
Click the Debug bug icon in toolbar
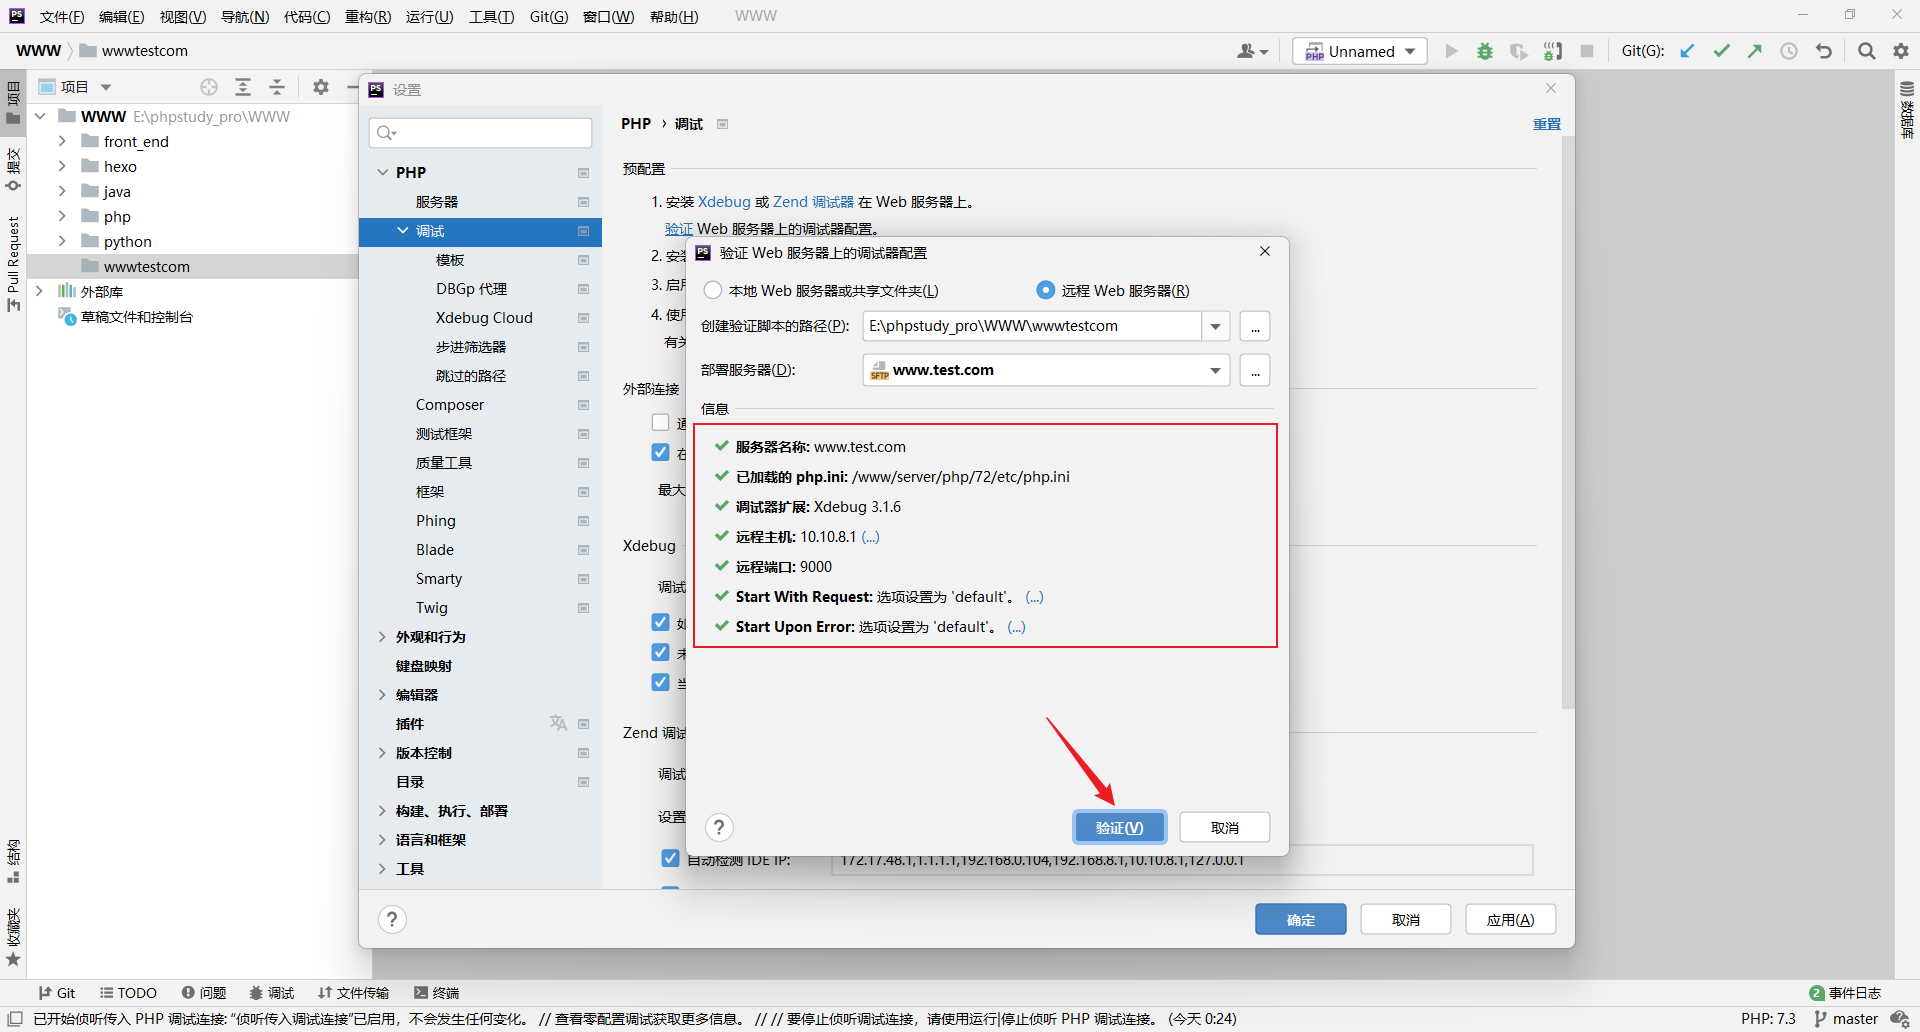tap(1485, 51)
